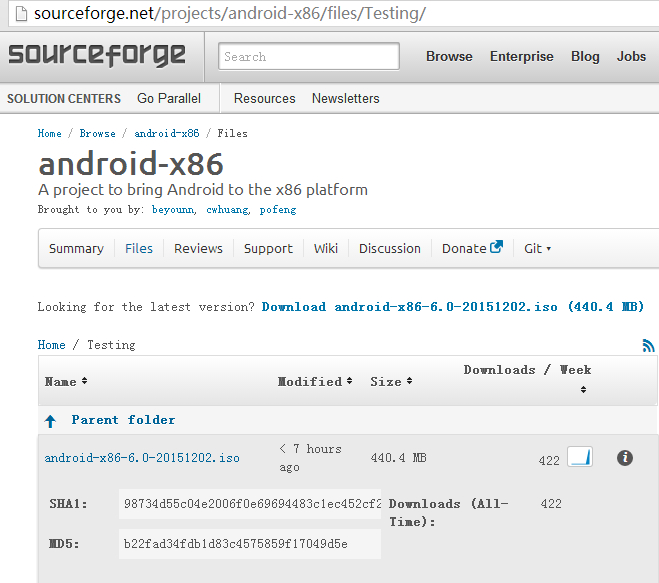
Task: Go to Parent folder
Action: click(x=123, y=420)
